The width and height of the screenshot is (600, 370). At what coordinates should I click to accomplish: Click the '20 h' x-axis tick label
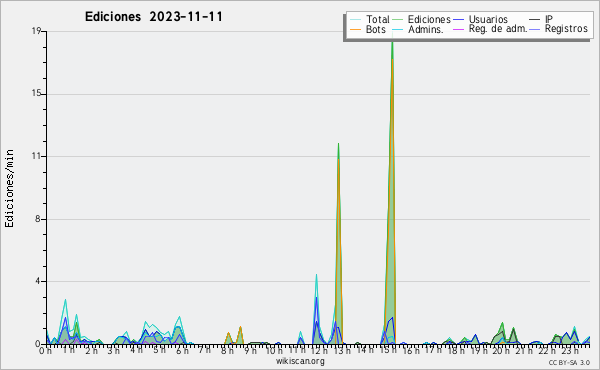click(x=501, y=350)
